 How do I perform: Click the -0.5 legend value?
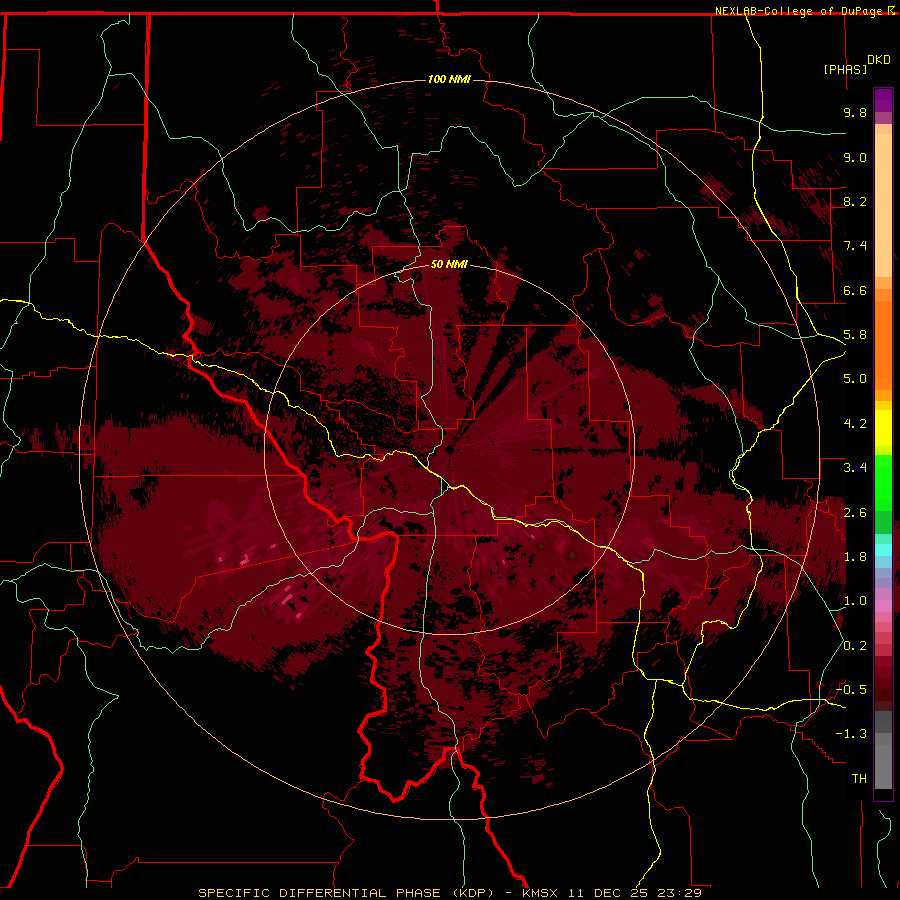pos(851,690)
